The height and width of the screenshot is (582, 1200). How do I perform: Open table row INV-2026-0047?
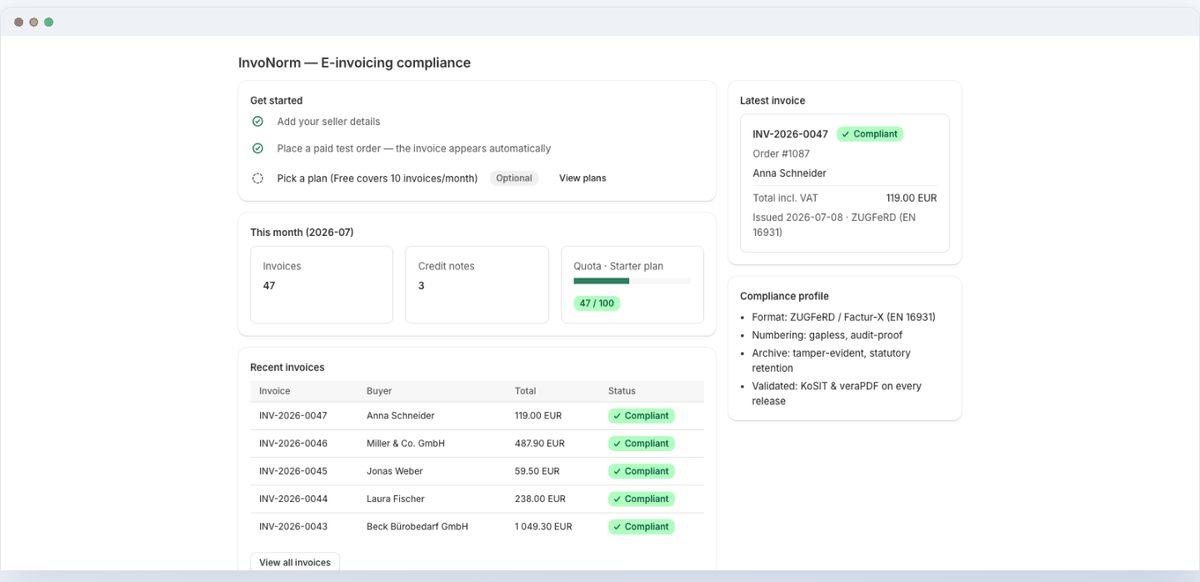coord(477,415)
